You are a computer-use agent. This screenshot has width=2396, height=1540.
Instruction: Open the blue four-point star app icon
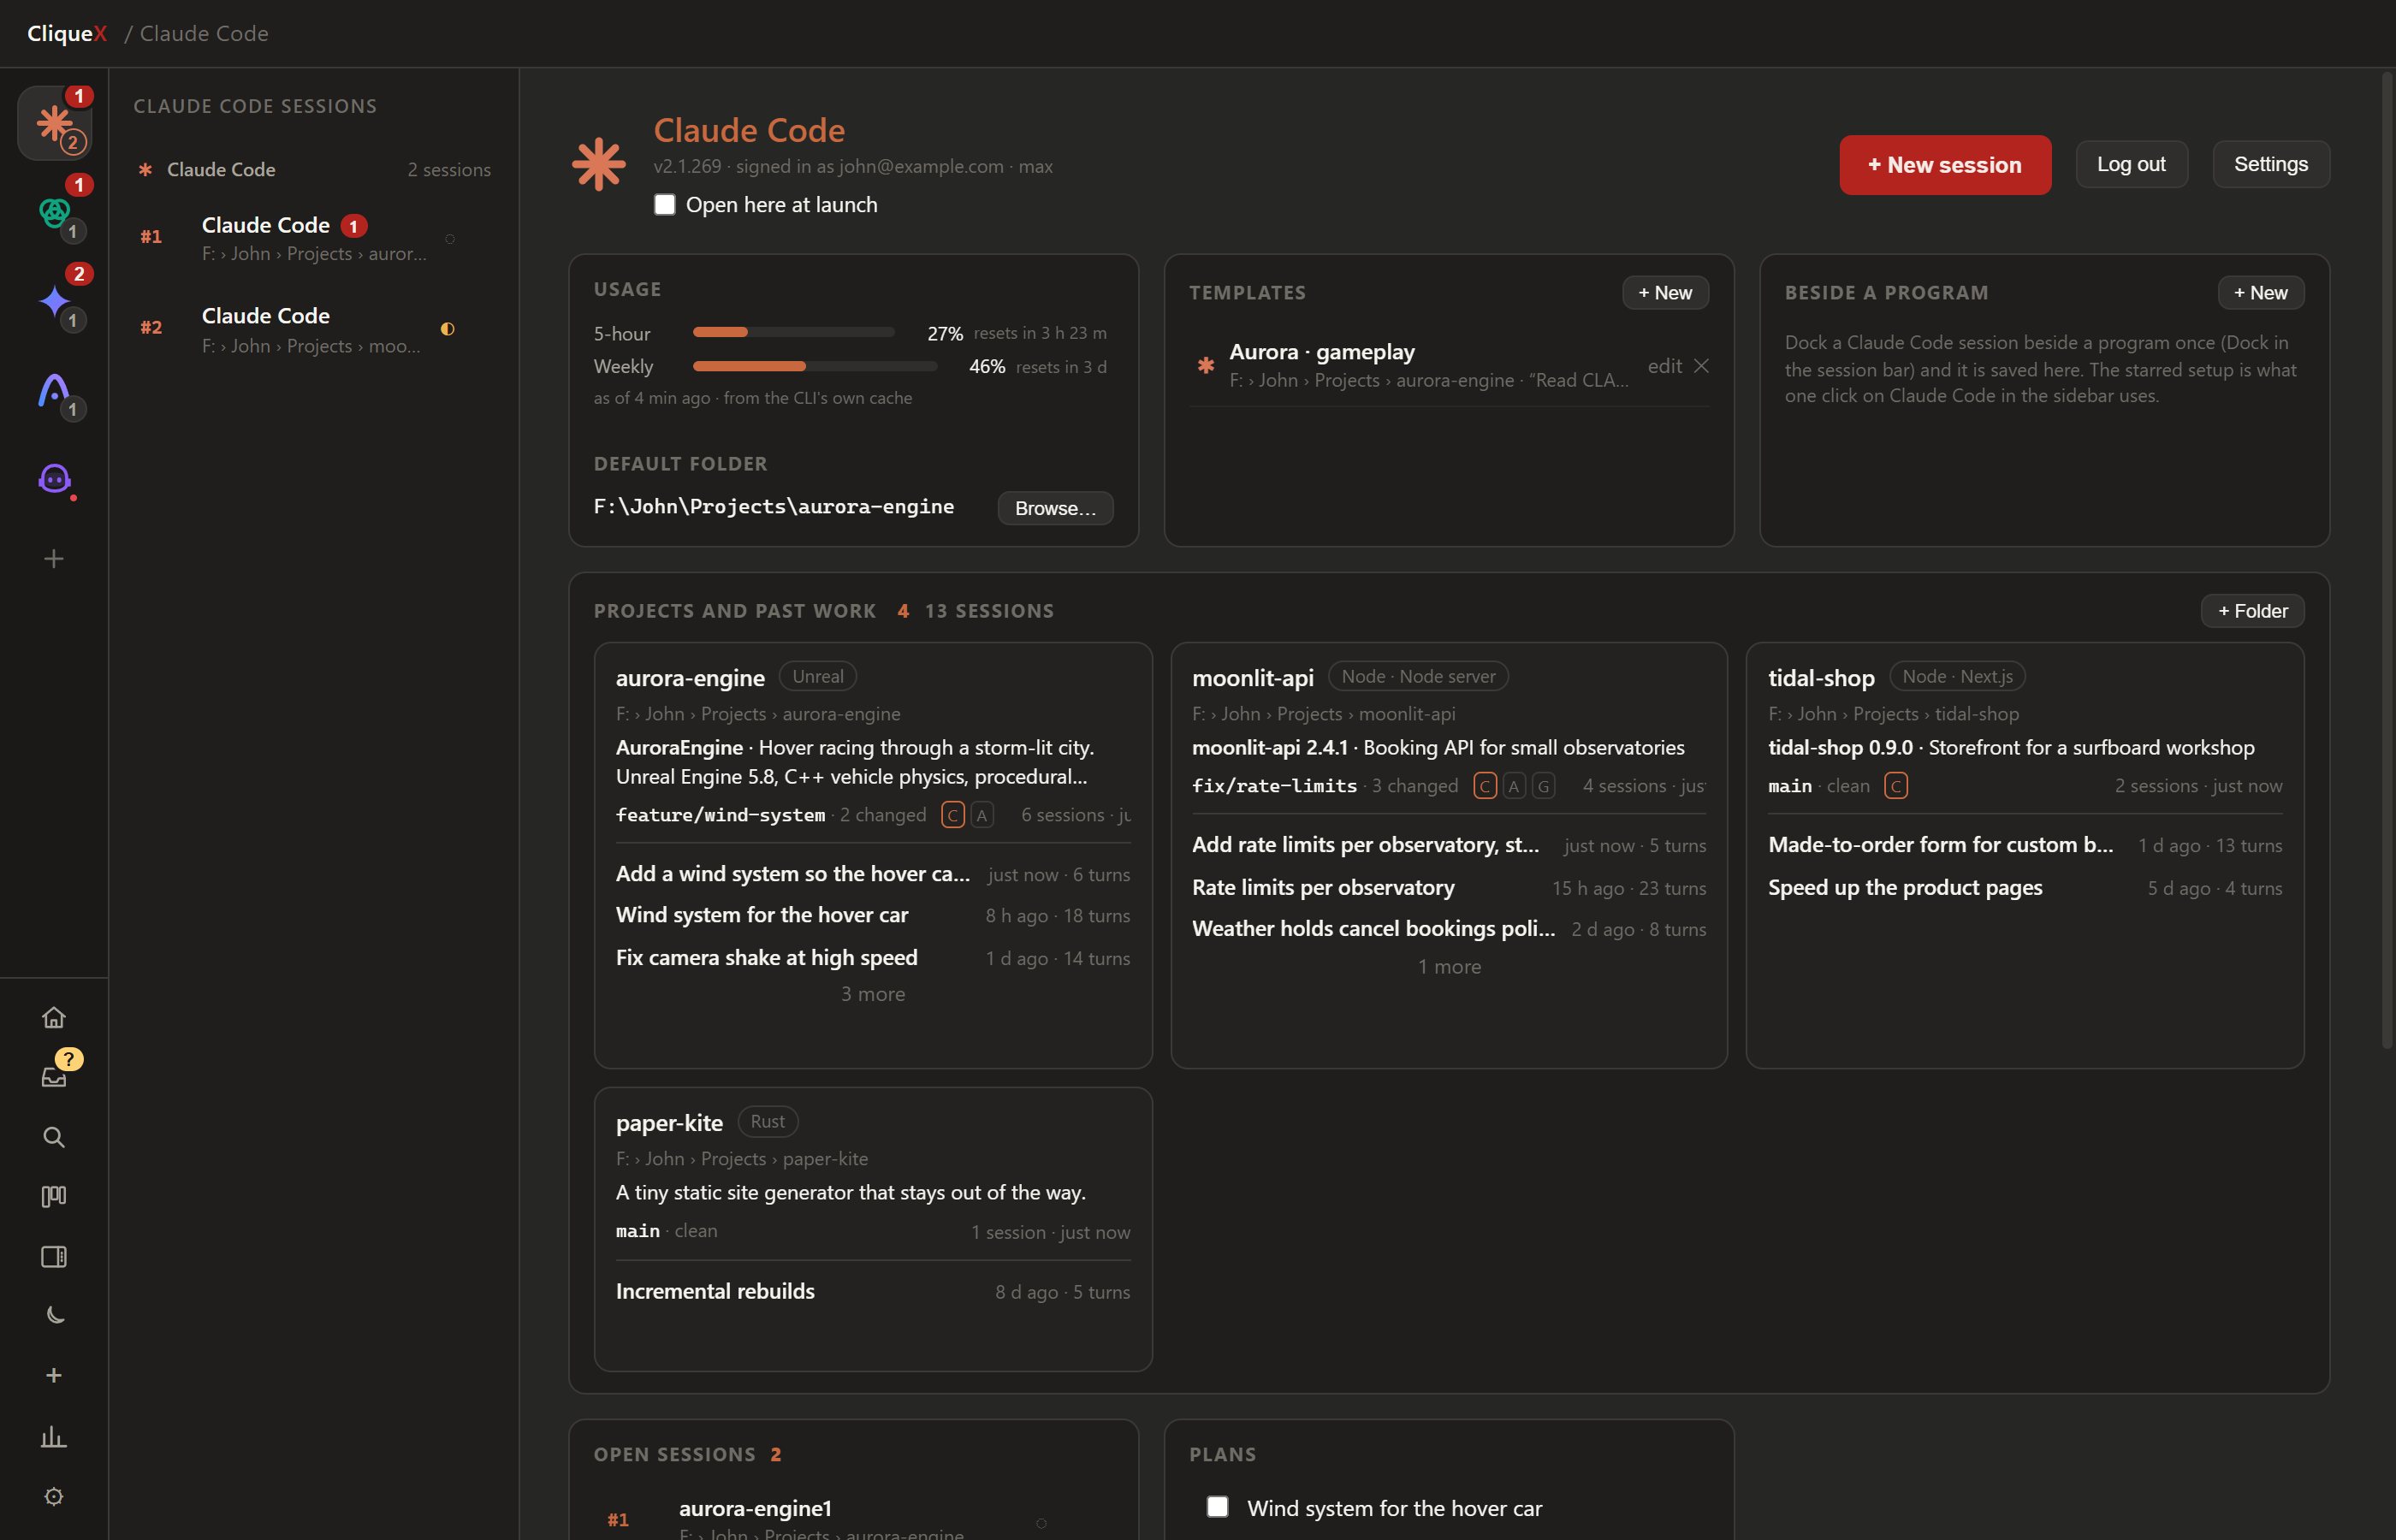click(x=54, y=301)
